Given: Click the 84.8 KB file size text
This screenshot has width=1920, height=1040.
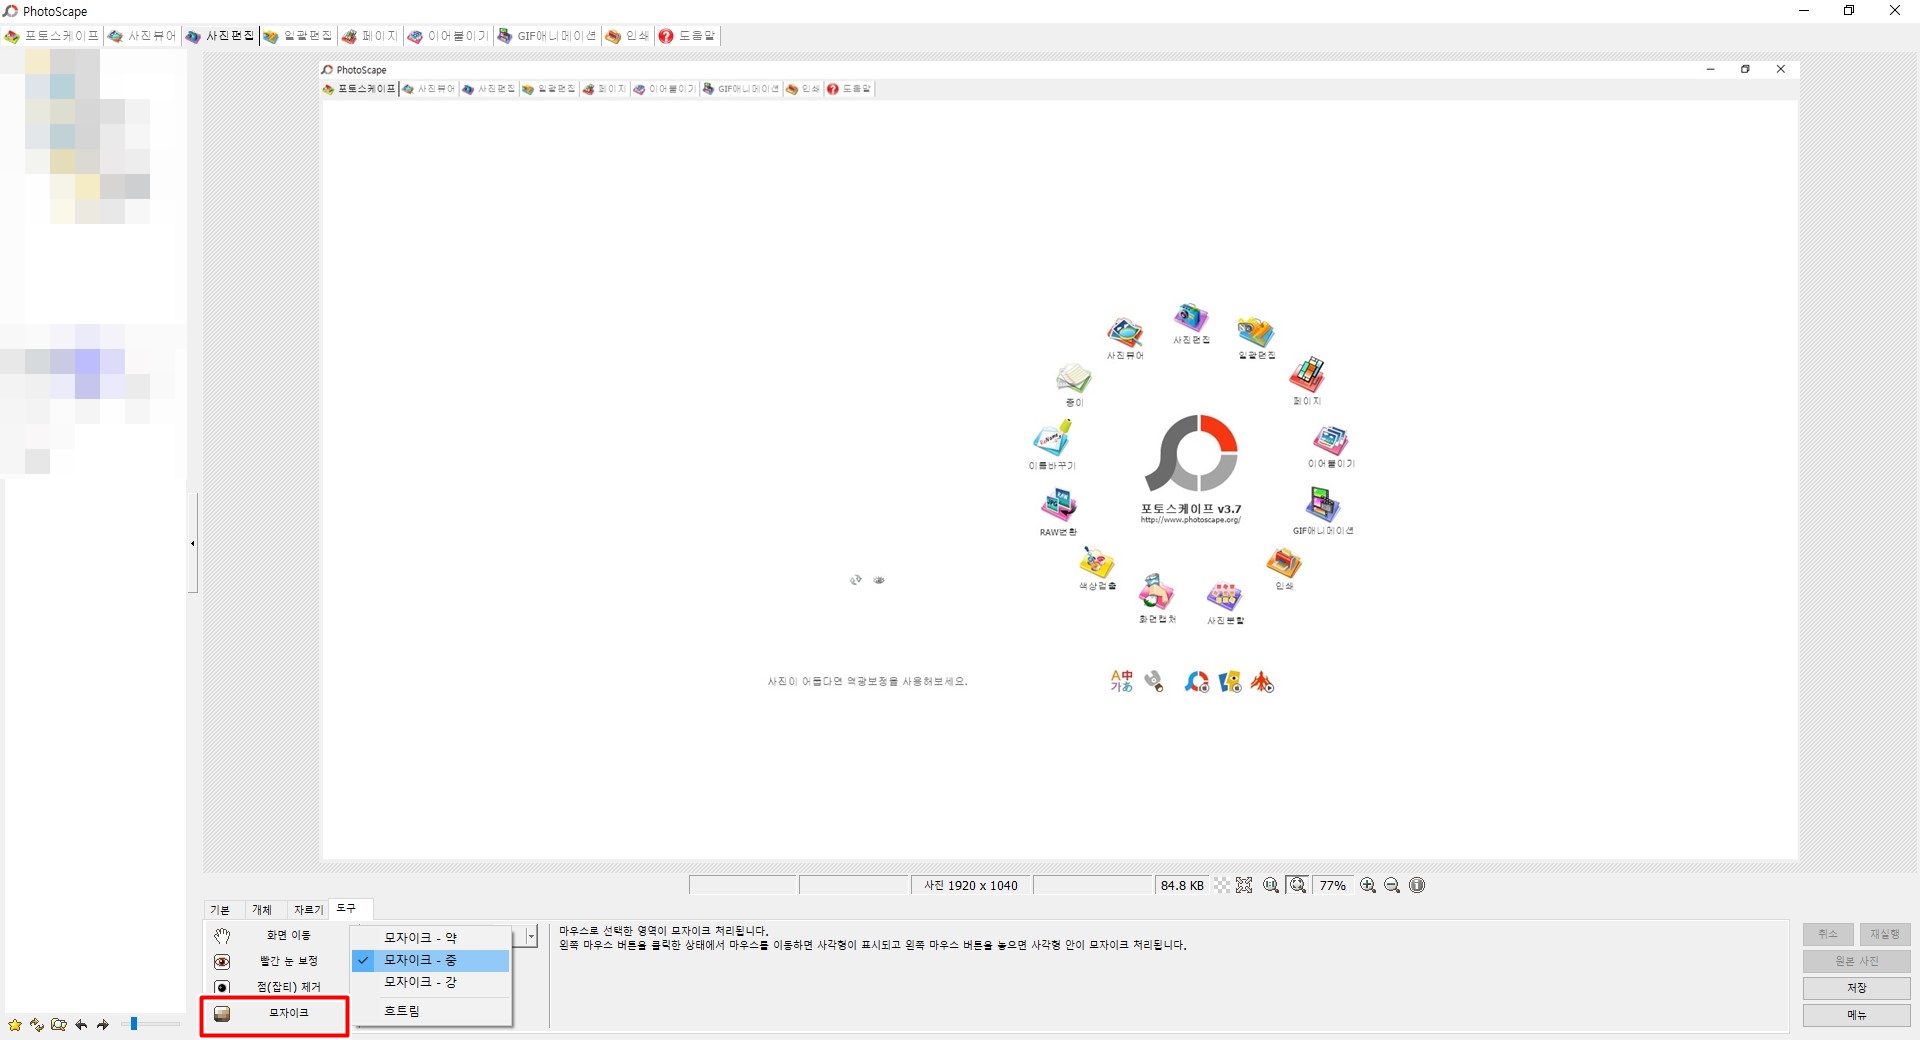Looking at the screenshot, I should click(1182, 886).
